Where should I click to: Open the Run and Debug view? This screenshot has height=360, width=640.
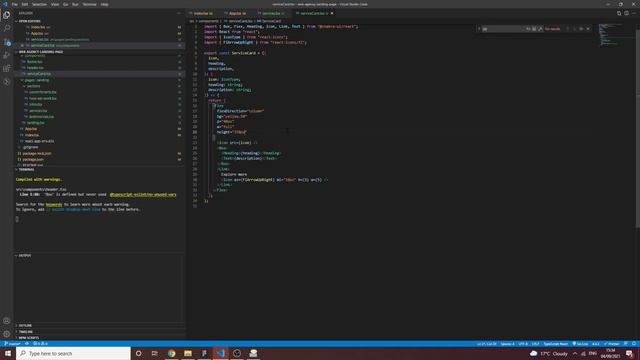coord(7,55)
